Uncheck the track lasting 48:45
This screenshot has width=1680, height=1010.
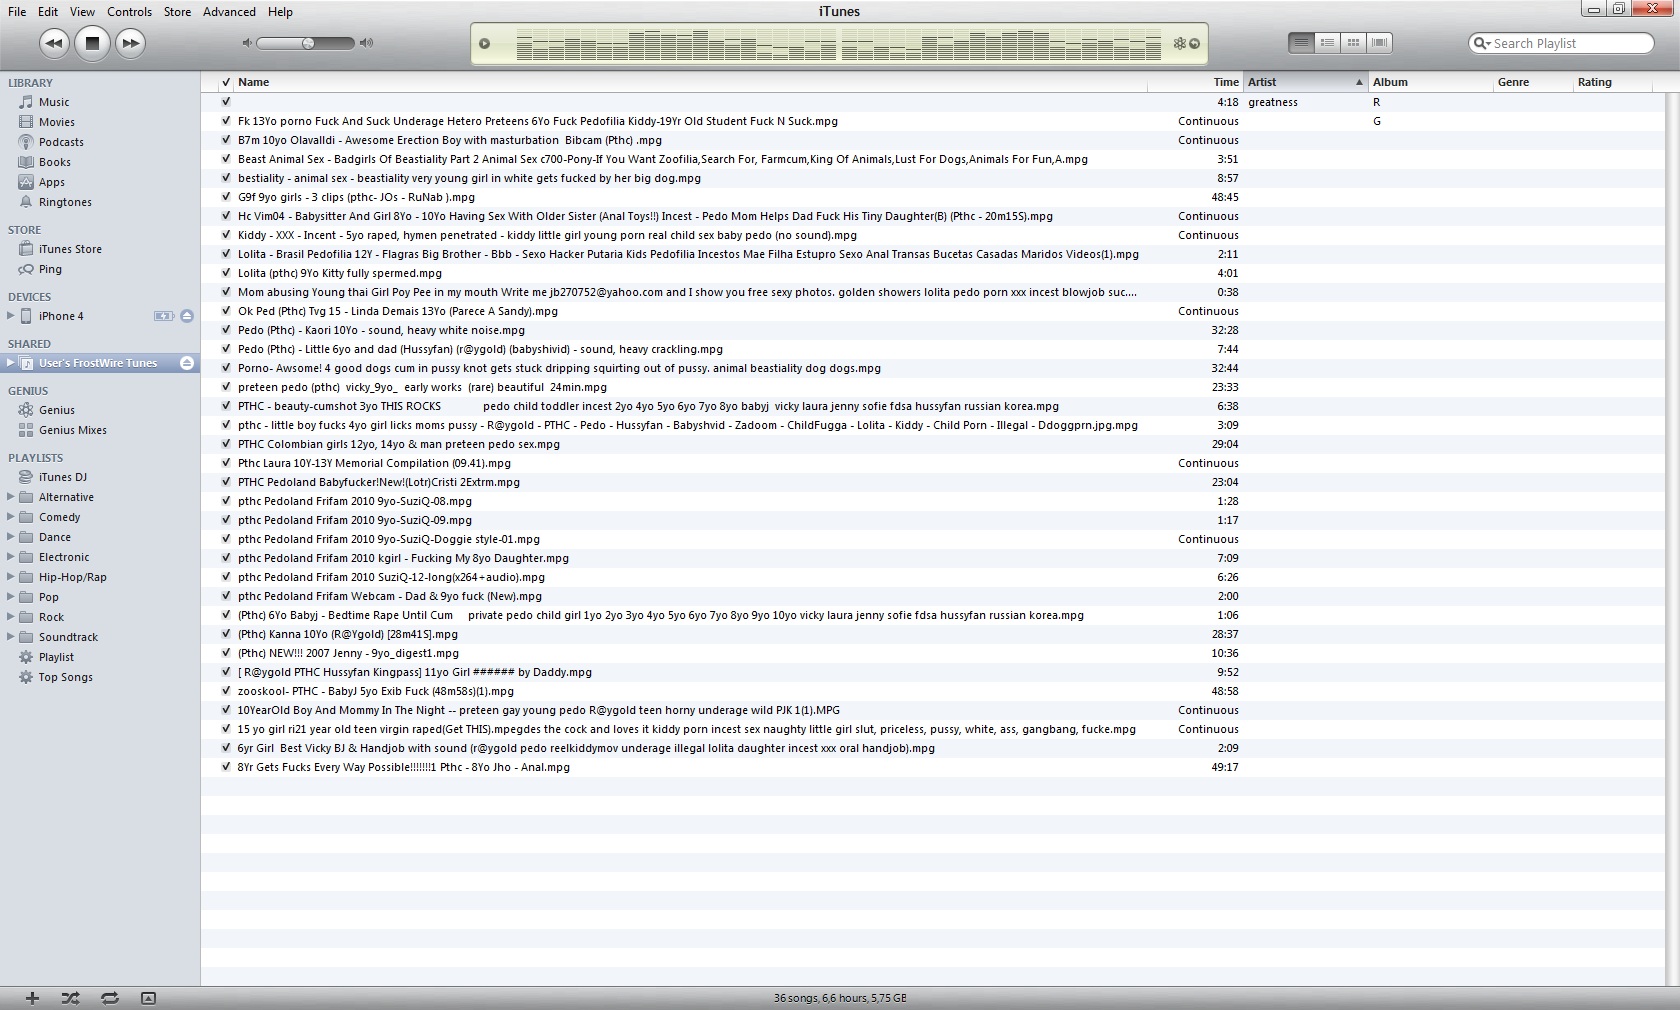click(x=226, y=197)
